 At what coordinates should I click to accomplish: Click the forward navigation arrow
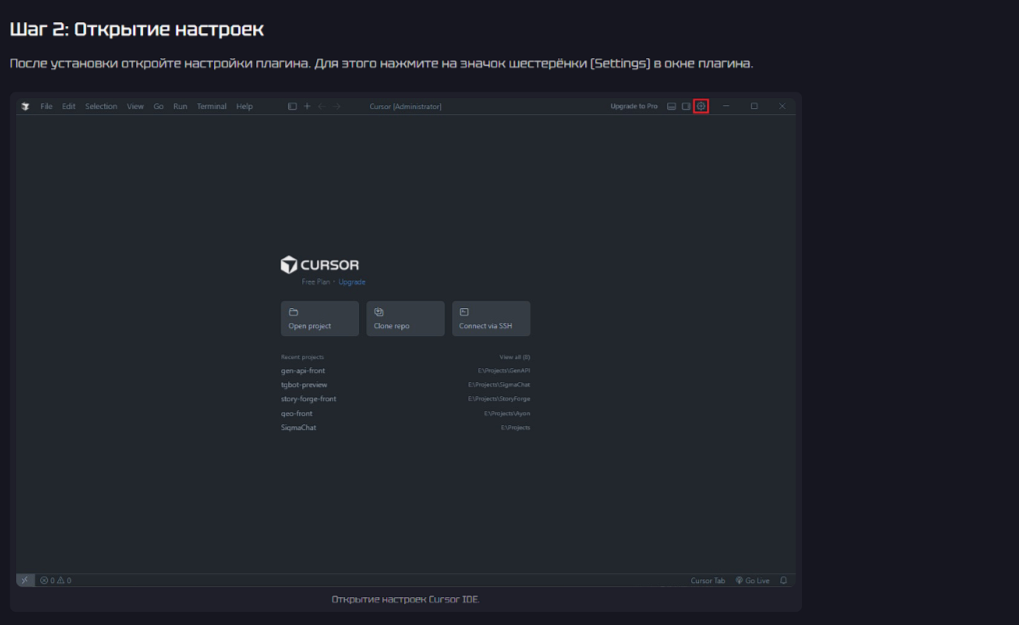[337, 106]
